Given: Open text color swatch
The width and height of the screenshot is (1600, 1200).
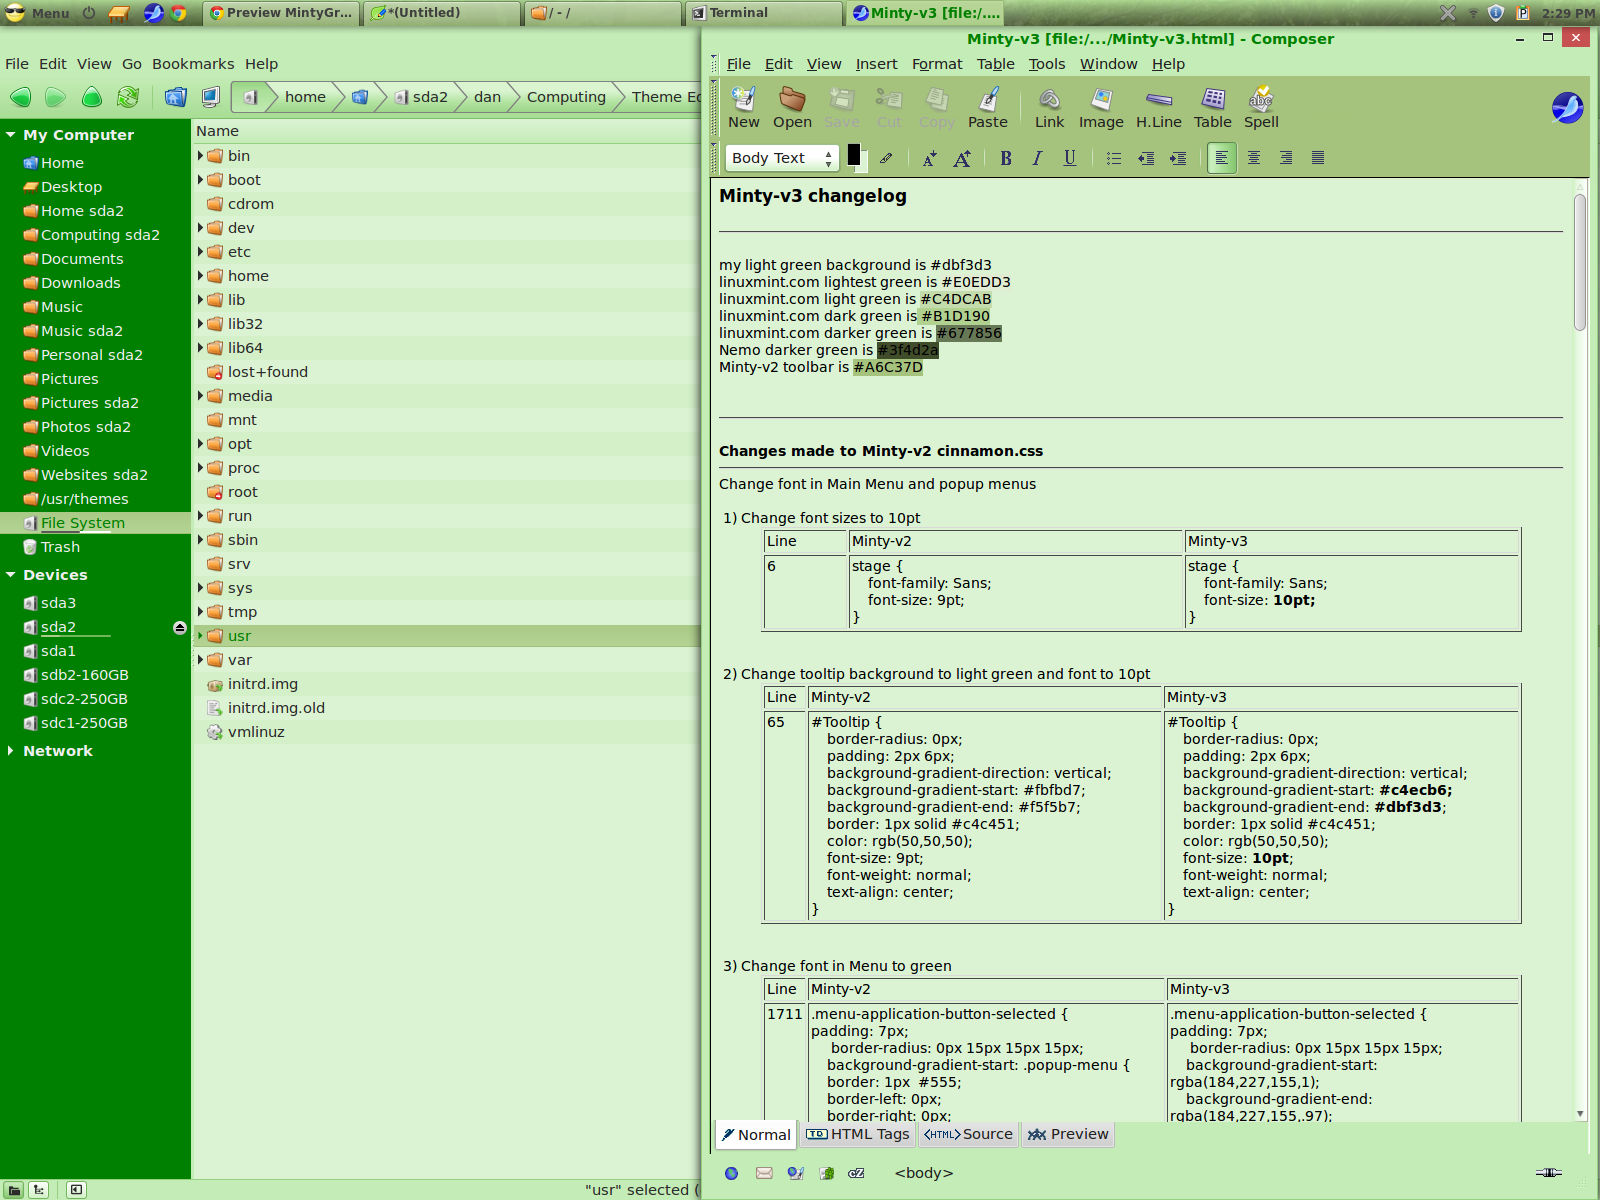Looking at the screenshot, I should point(854,154).
